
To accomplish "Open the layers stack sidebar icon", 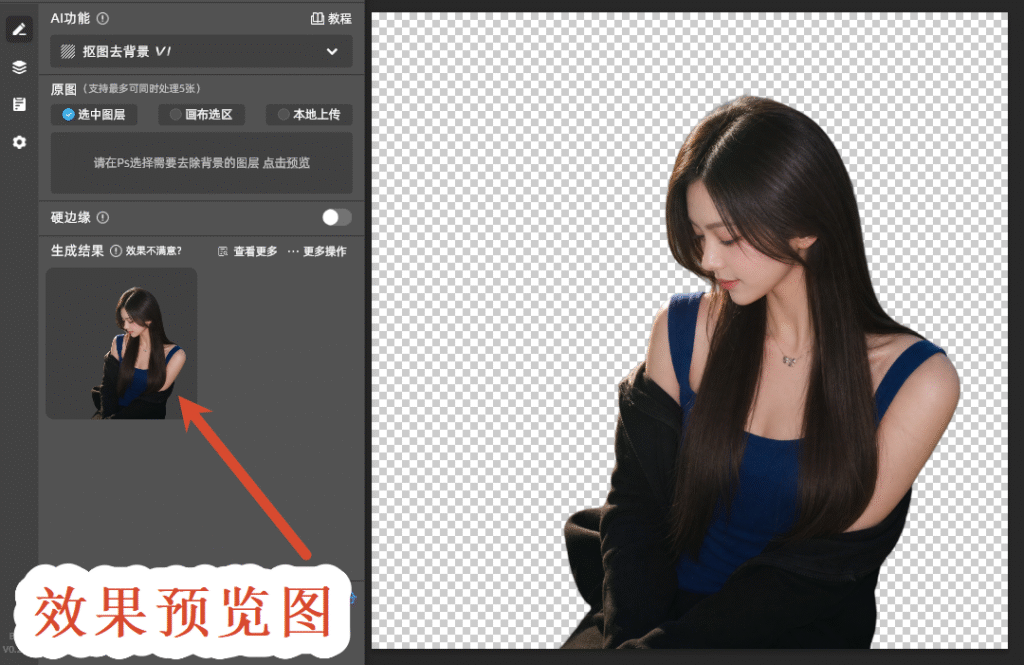I will [19, 67].
